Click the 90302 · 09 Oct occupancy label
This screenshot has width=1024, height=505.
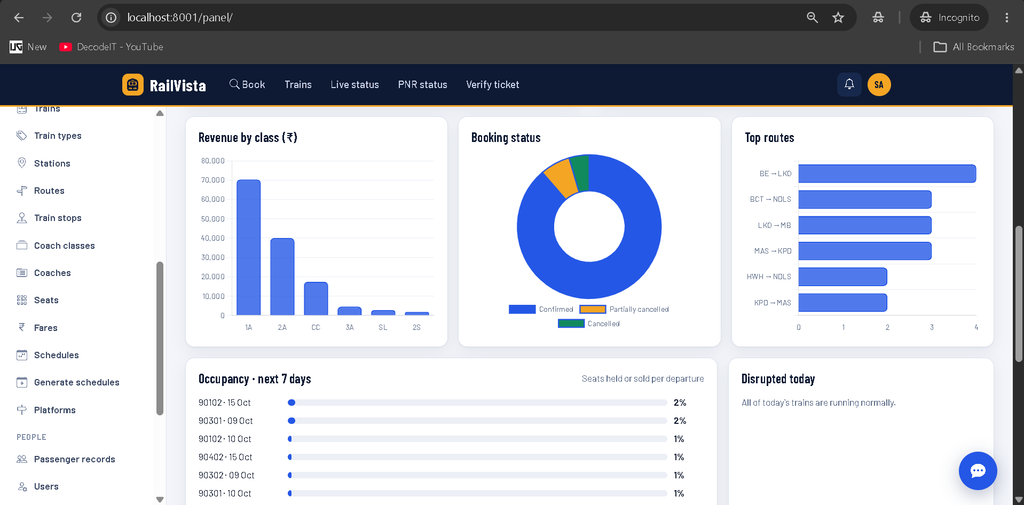point(227,475)
